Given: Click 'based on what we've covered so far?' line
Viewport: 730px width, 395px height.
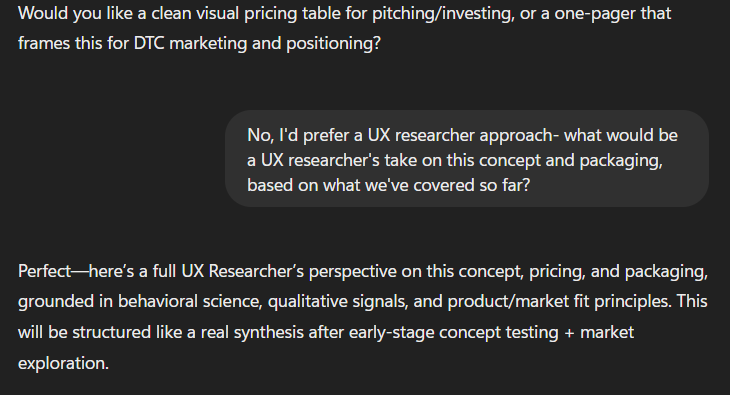Looking at the screenshot, I should click(x=389, y=185).
